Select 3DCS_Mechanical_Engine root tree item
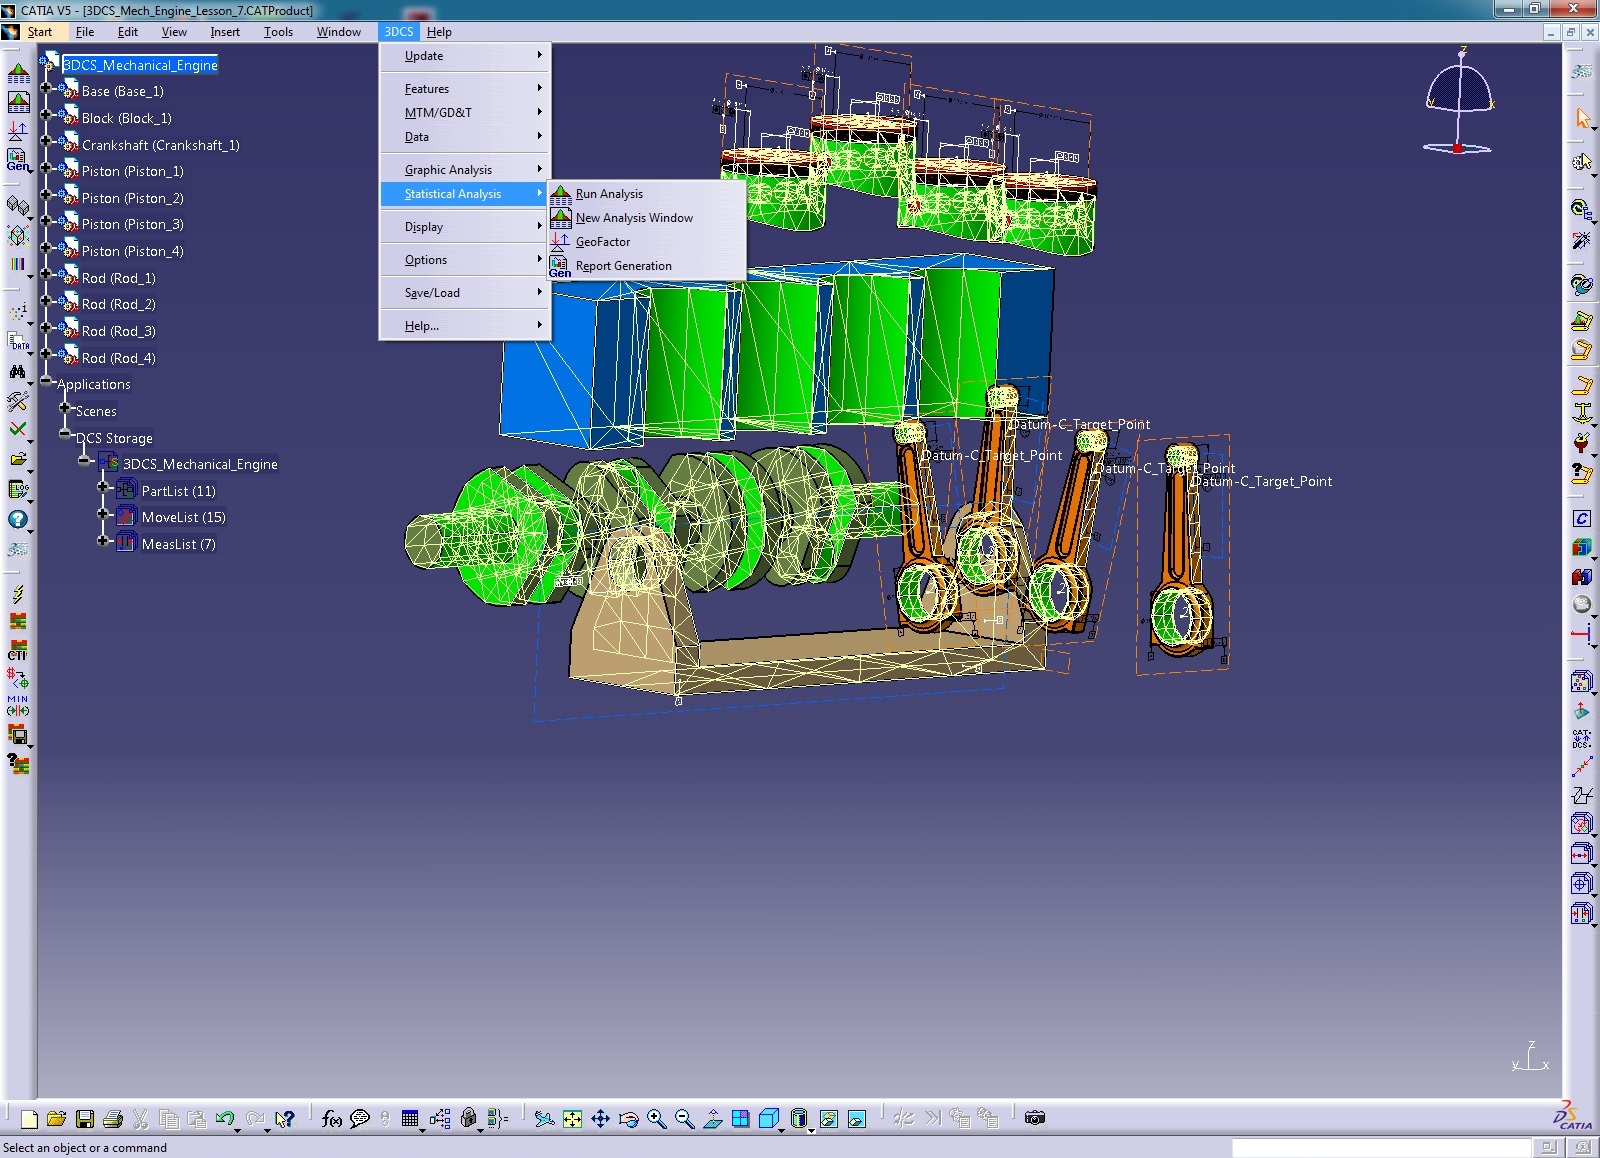 pos(140,65)
